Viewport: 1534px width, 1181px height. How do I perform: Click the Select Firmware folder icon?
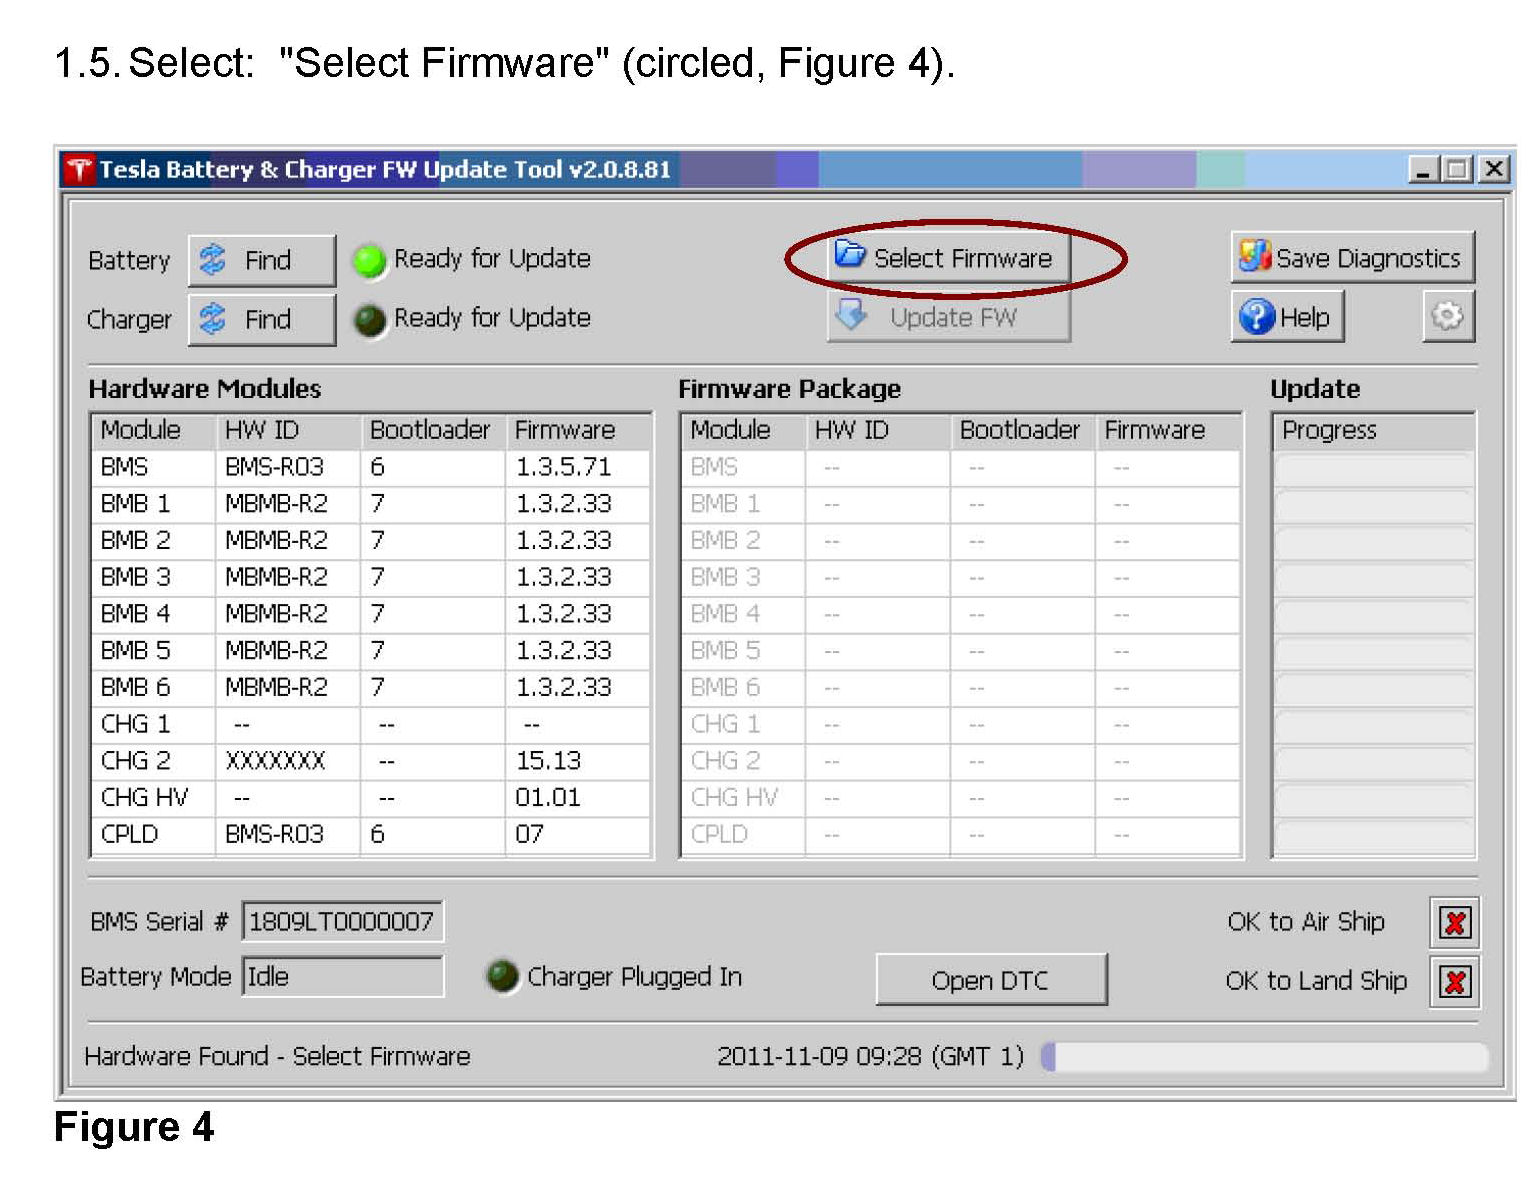pos(850,256)
